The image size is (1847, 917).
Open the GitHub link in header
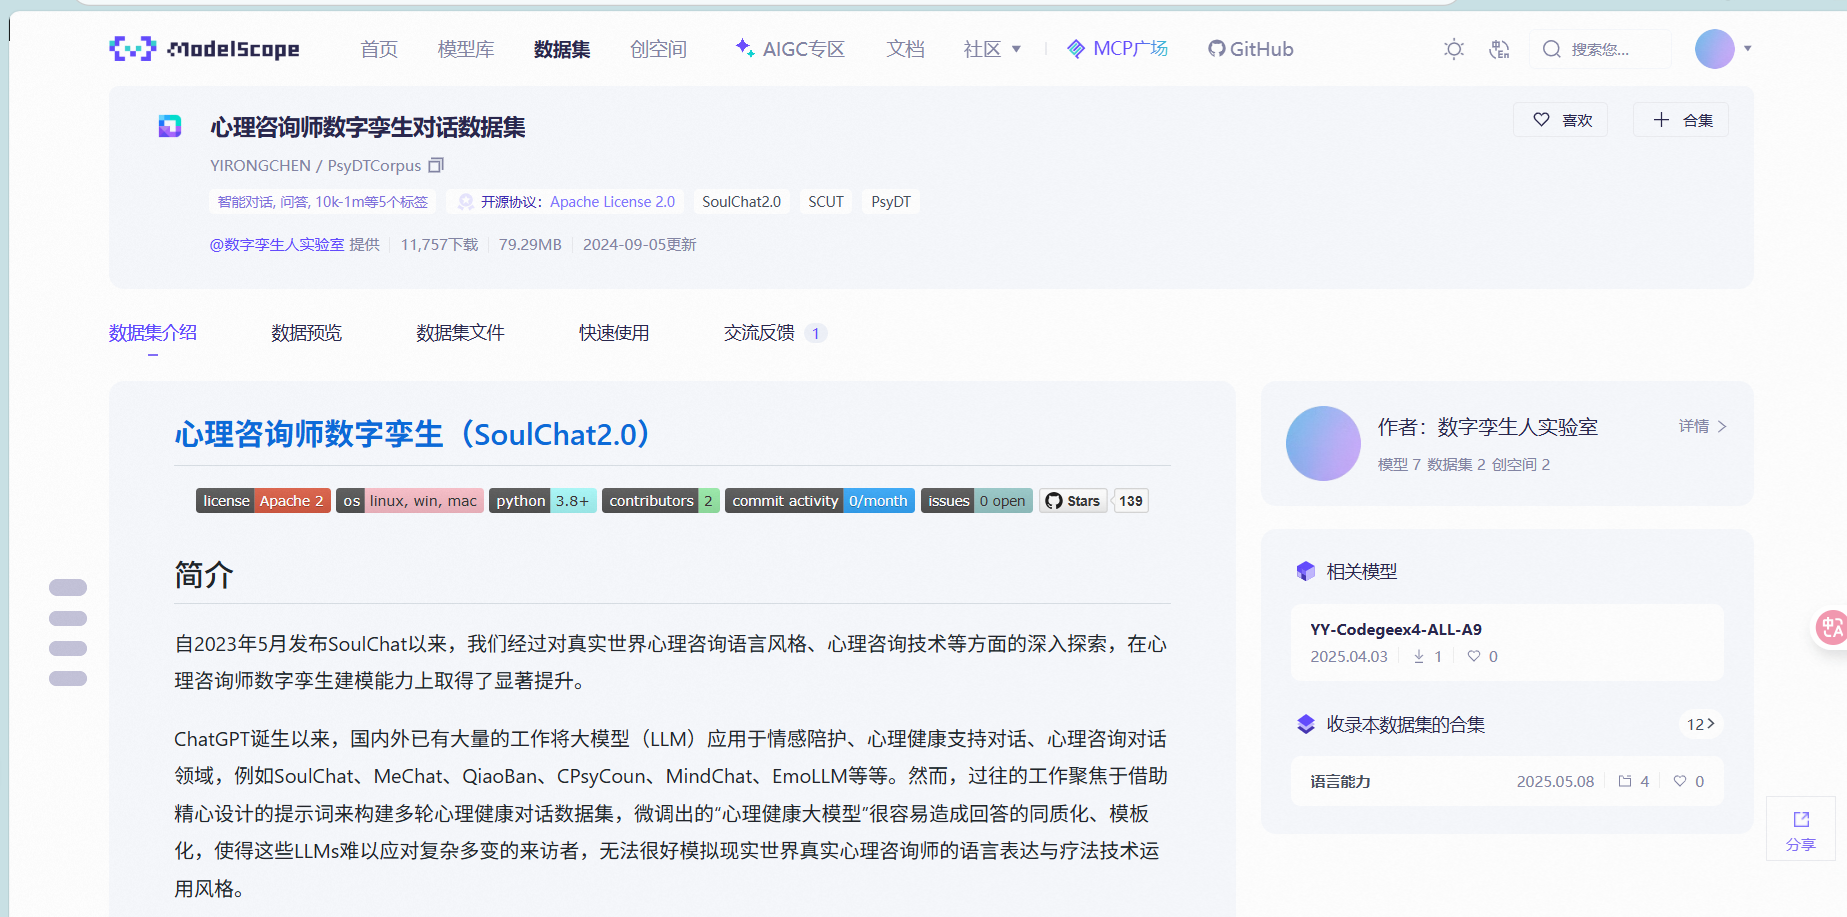point(1251,49)
